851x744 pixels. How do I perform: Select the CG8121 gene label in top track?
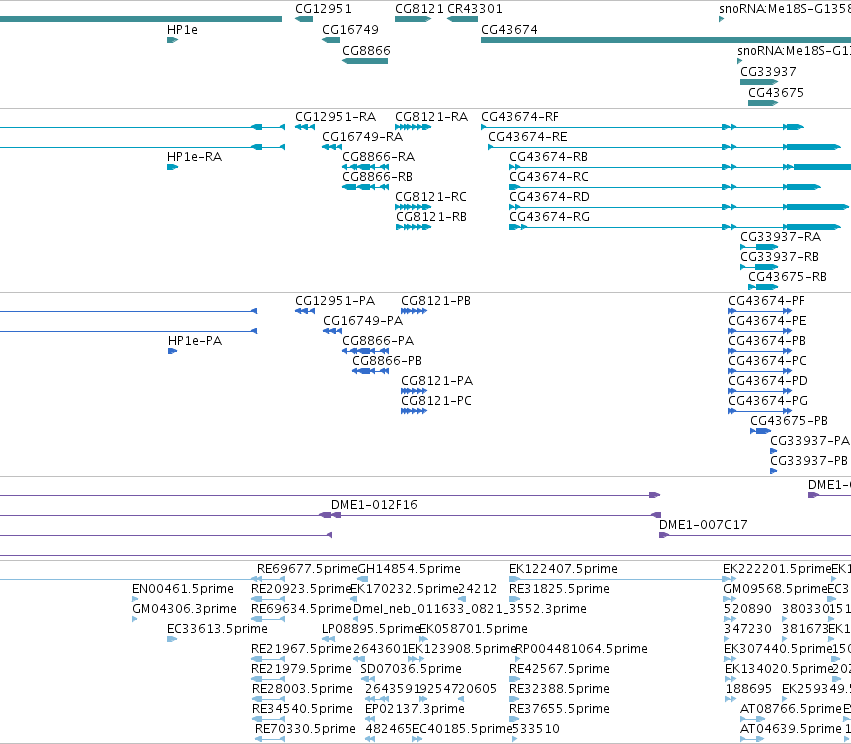(419, 9)
